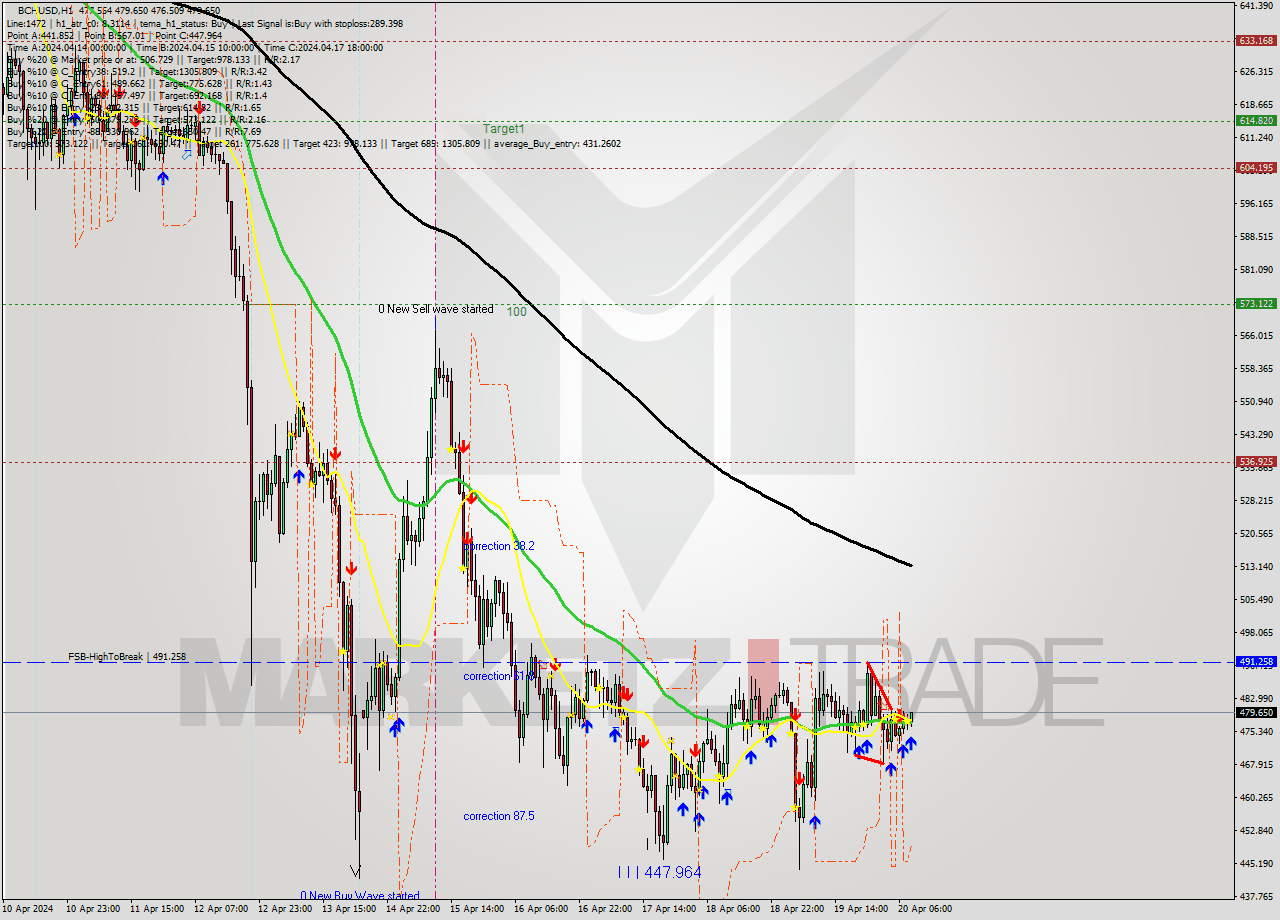This screenshot has width=1280, height=920.
Task: Click the red 604.195 price tag
Action: (1256, 168)
